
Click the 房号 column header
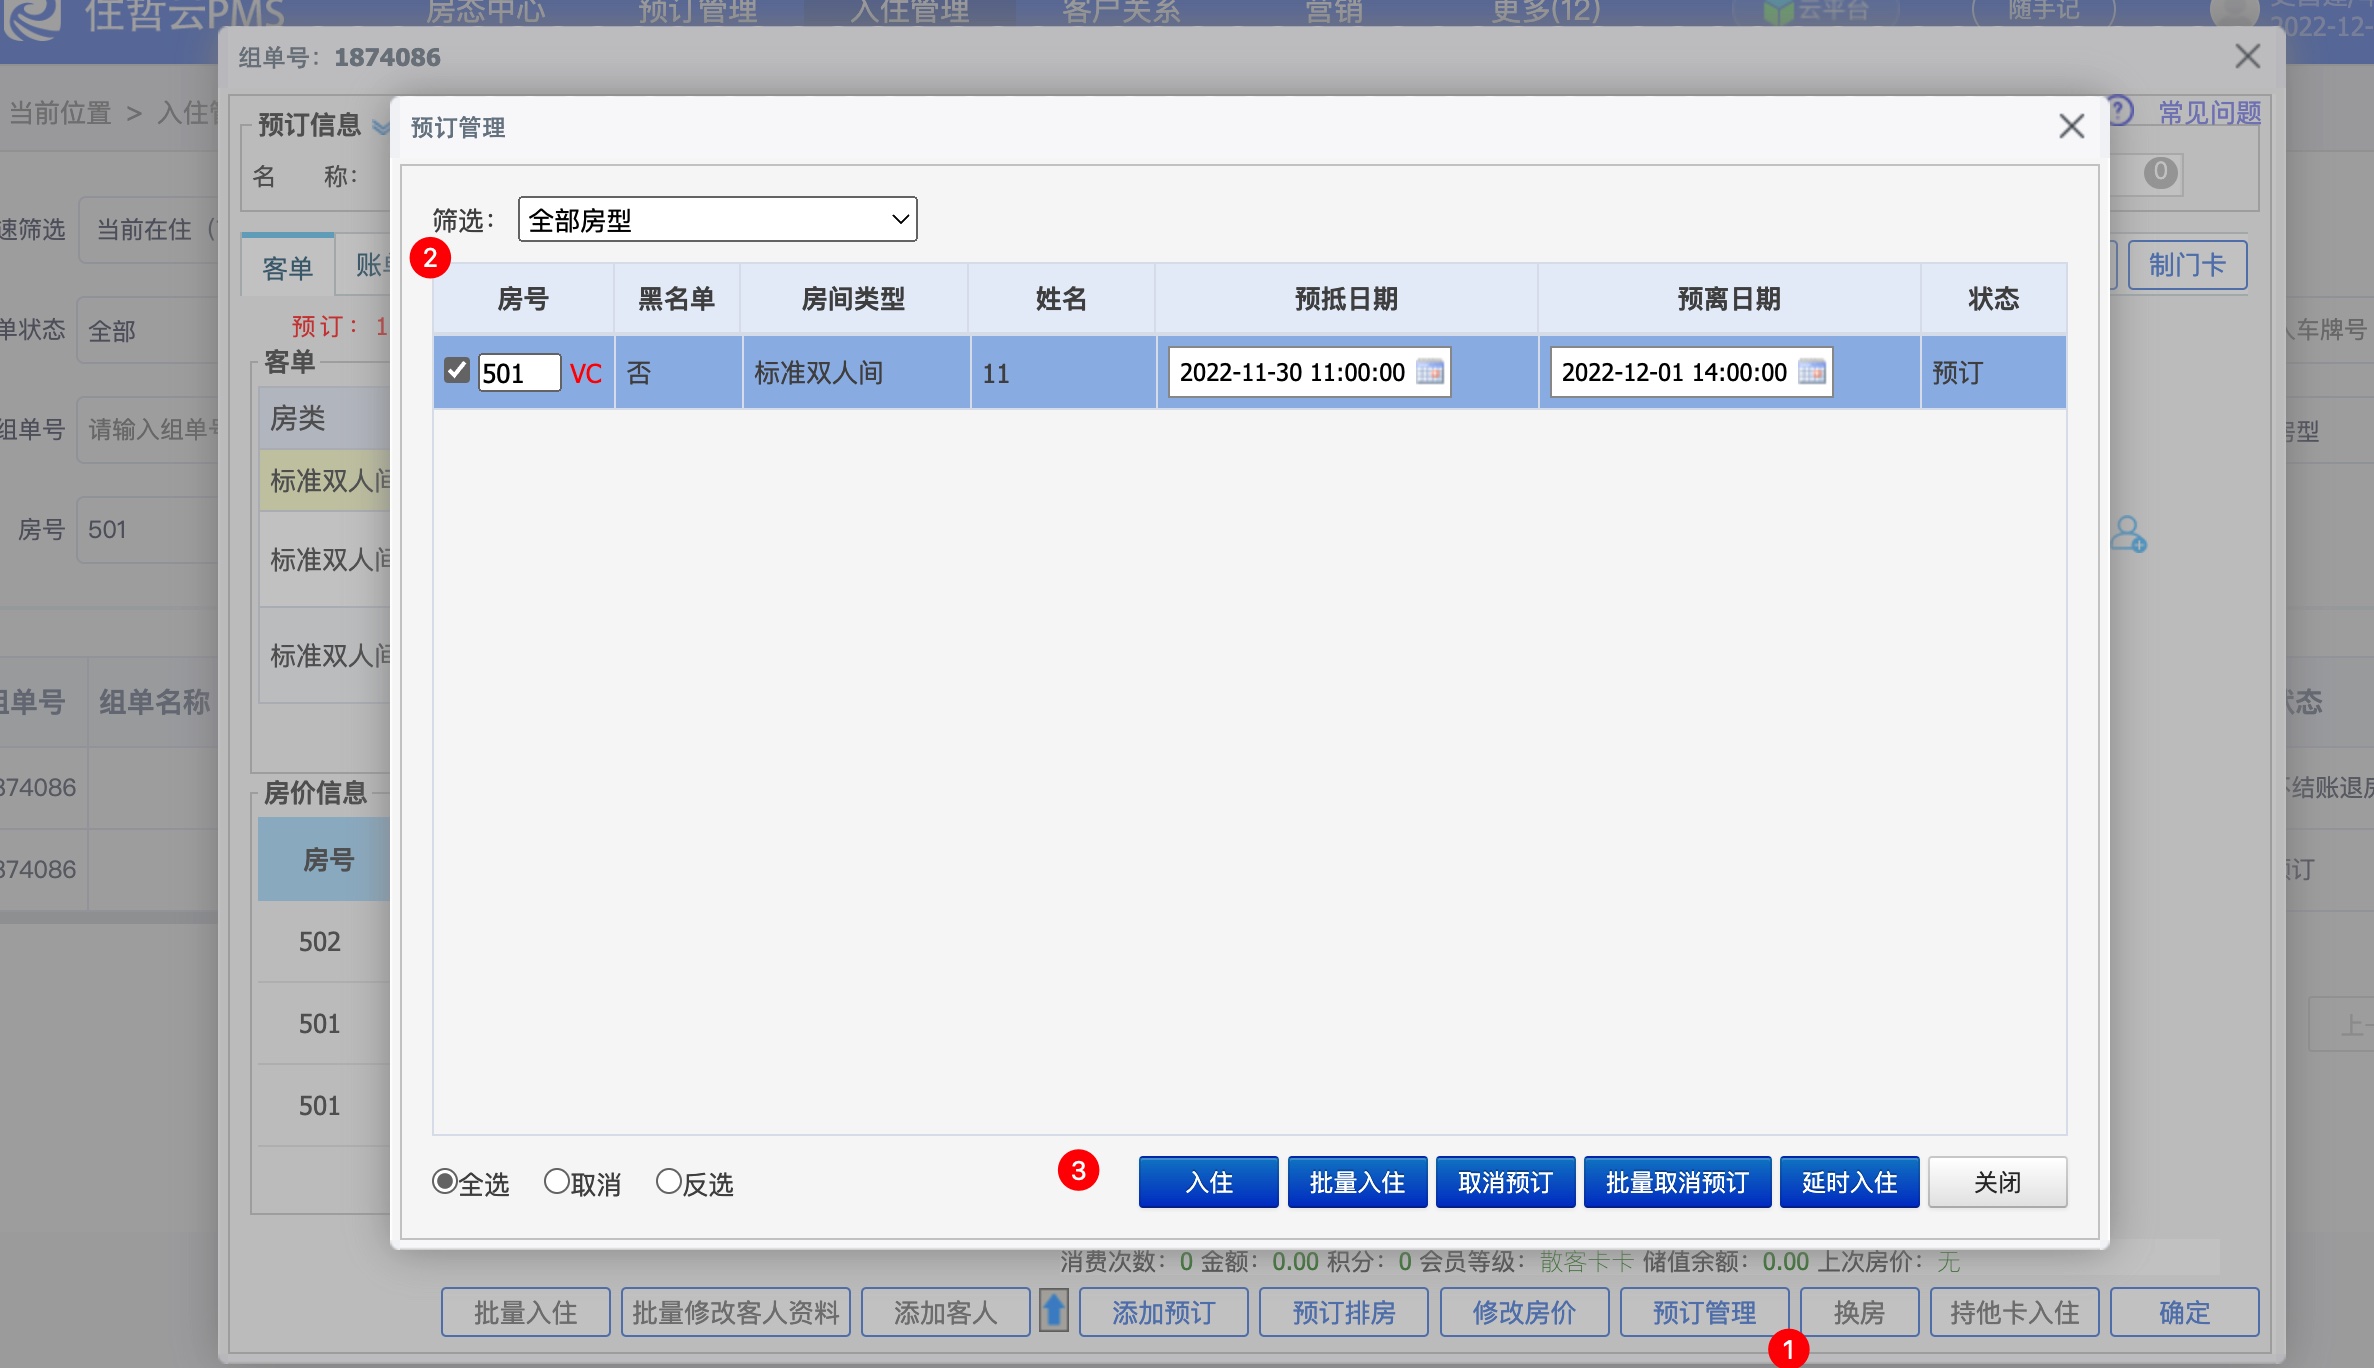point(523,298)
